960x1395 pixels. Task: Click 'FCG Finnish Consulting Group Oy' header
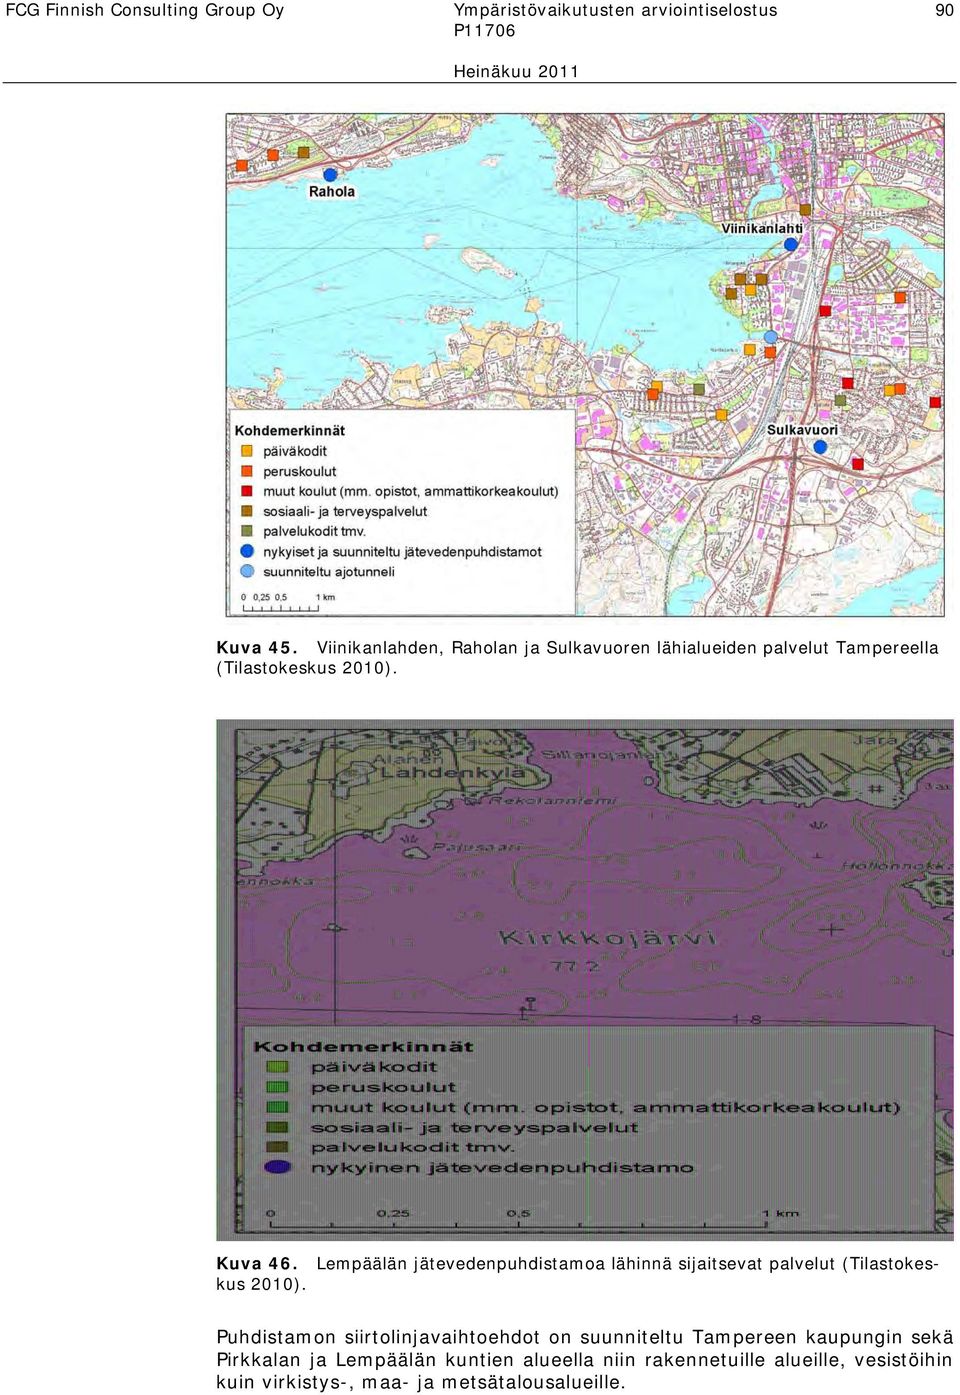145,10
